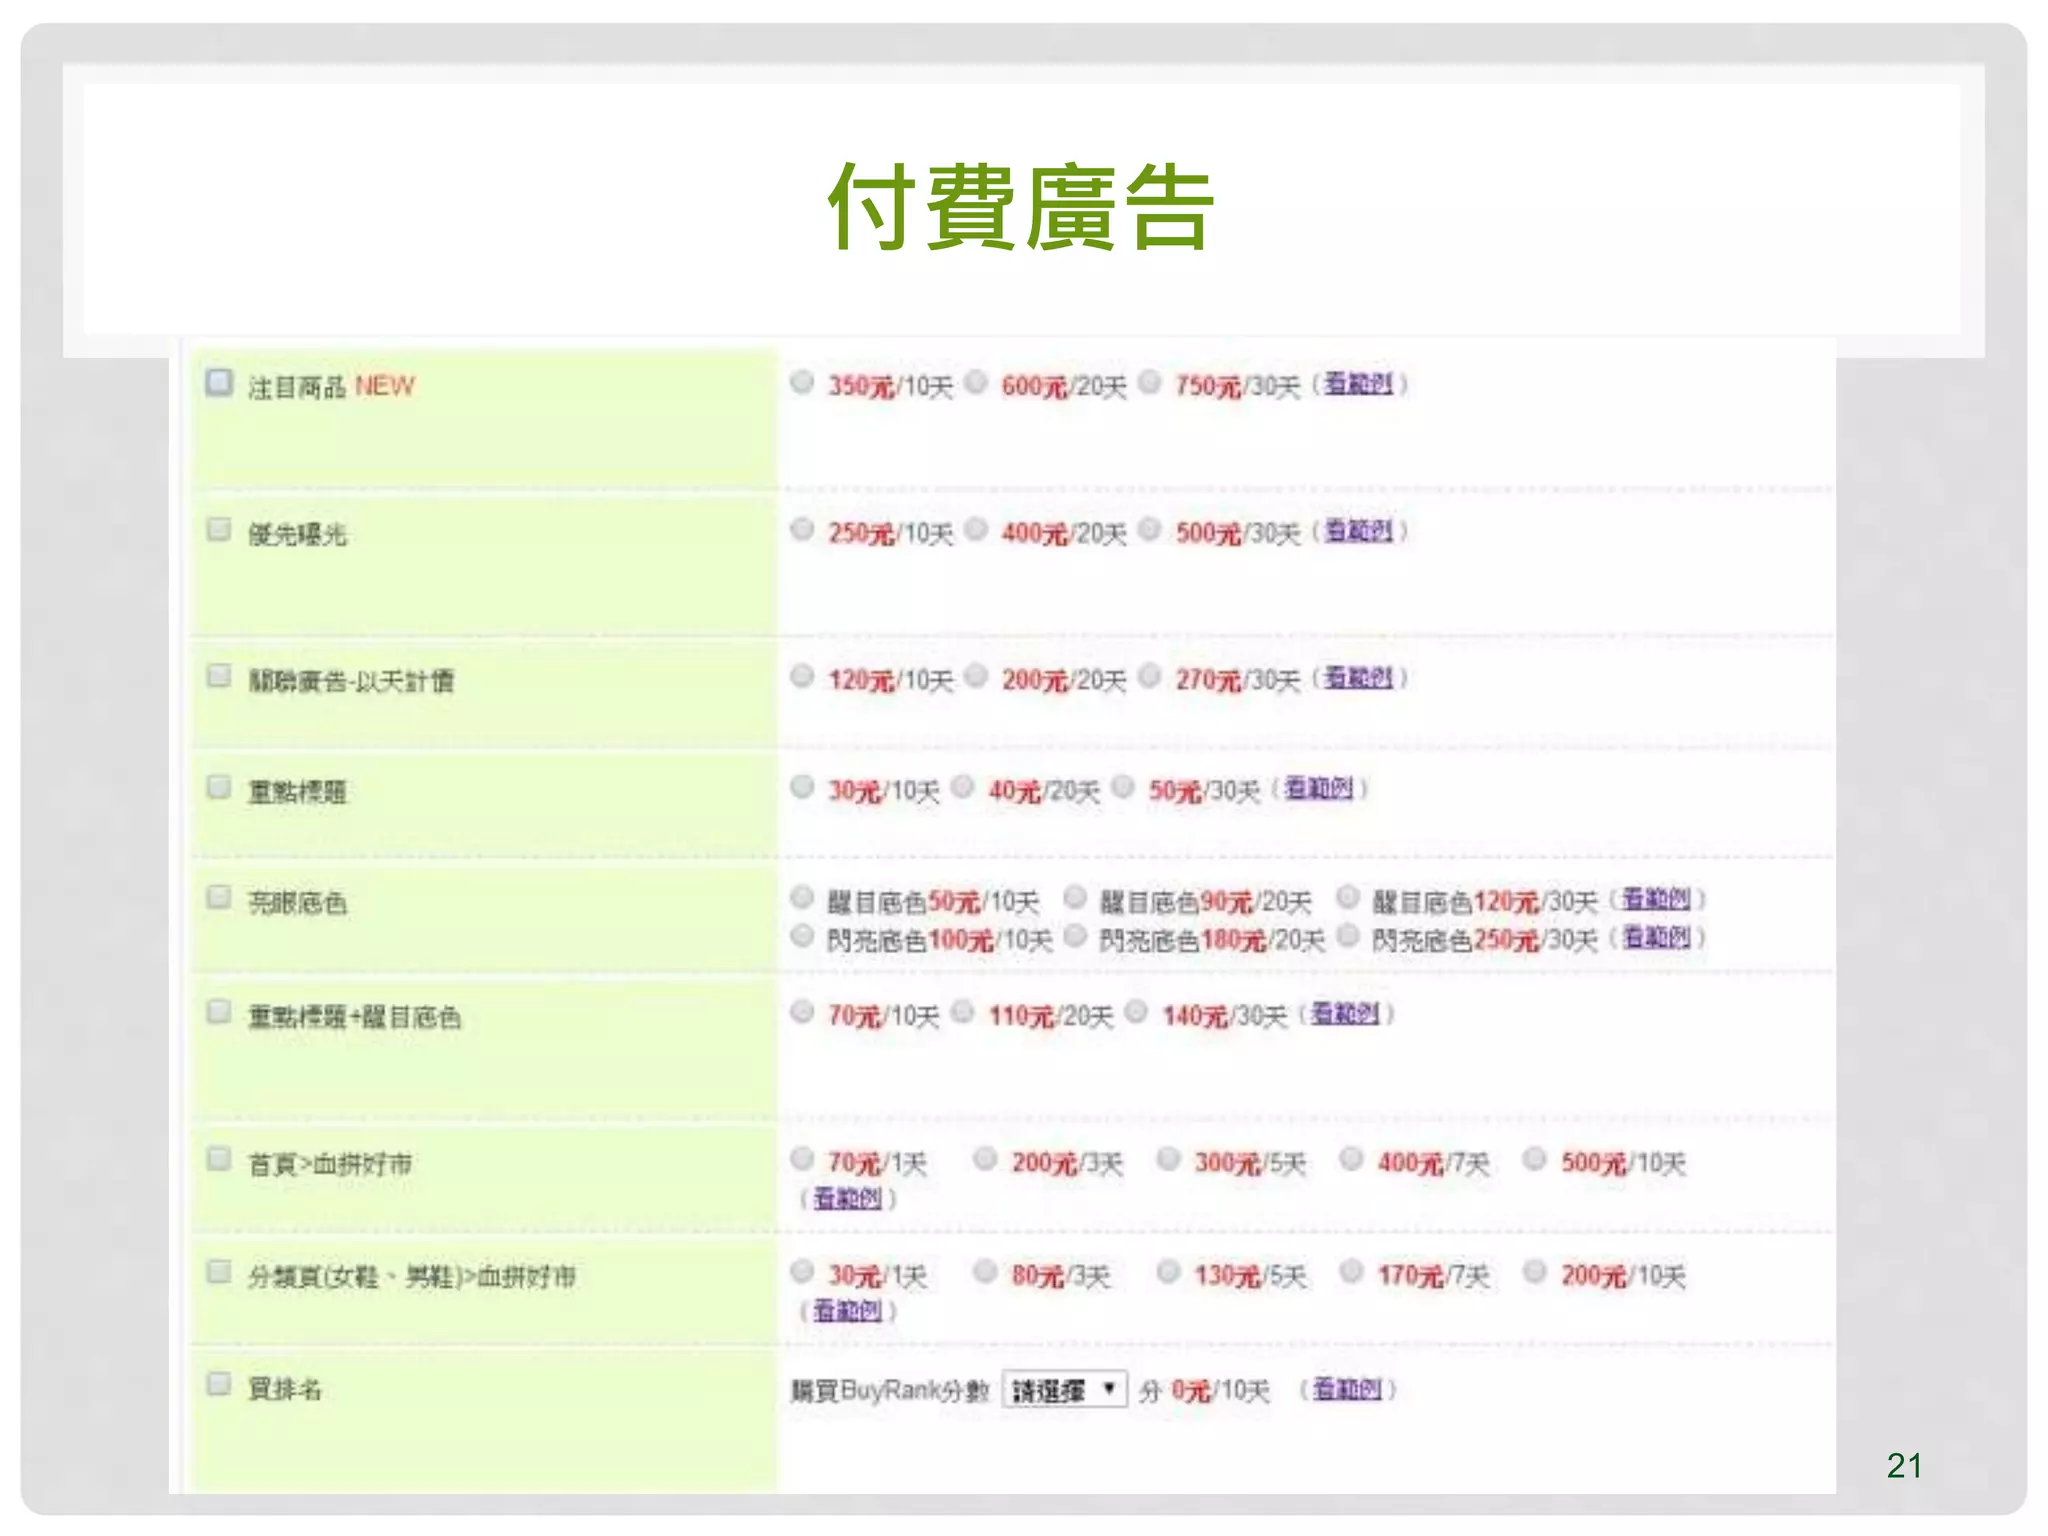Select 130元/5天 radio for 分類頁>血拼好市
The height and width of the screenshot is (1536, 2048).
tap(1168, 1272)
